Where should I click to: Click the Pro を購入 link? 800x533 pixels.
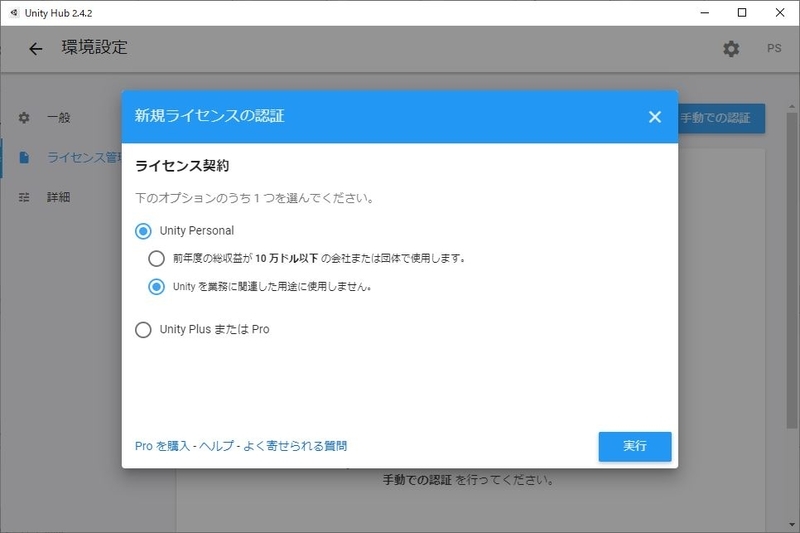coord(162,446)
